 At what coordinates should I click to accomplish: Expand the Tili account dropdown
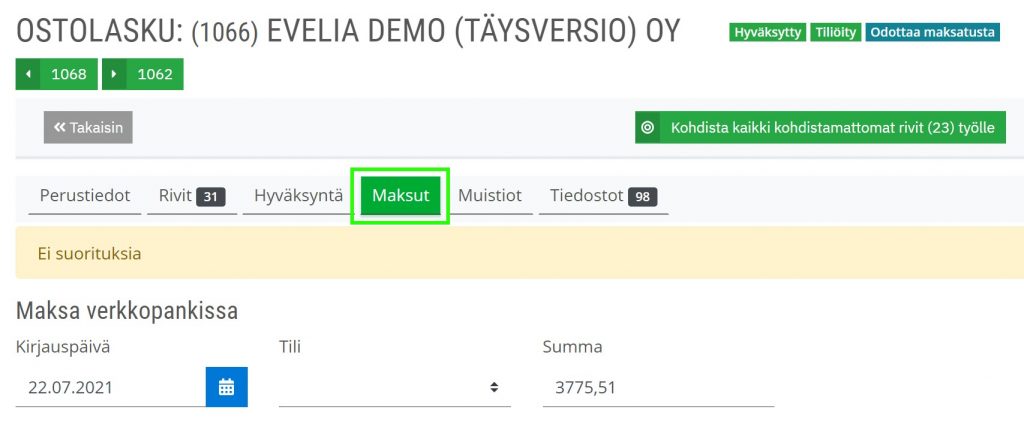coord(394,387)
